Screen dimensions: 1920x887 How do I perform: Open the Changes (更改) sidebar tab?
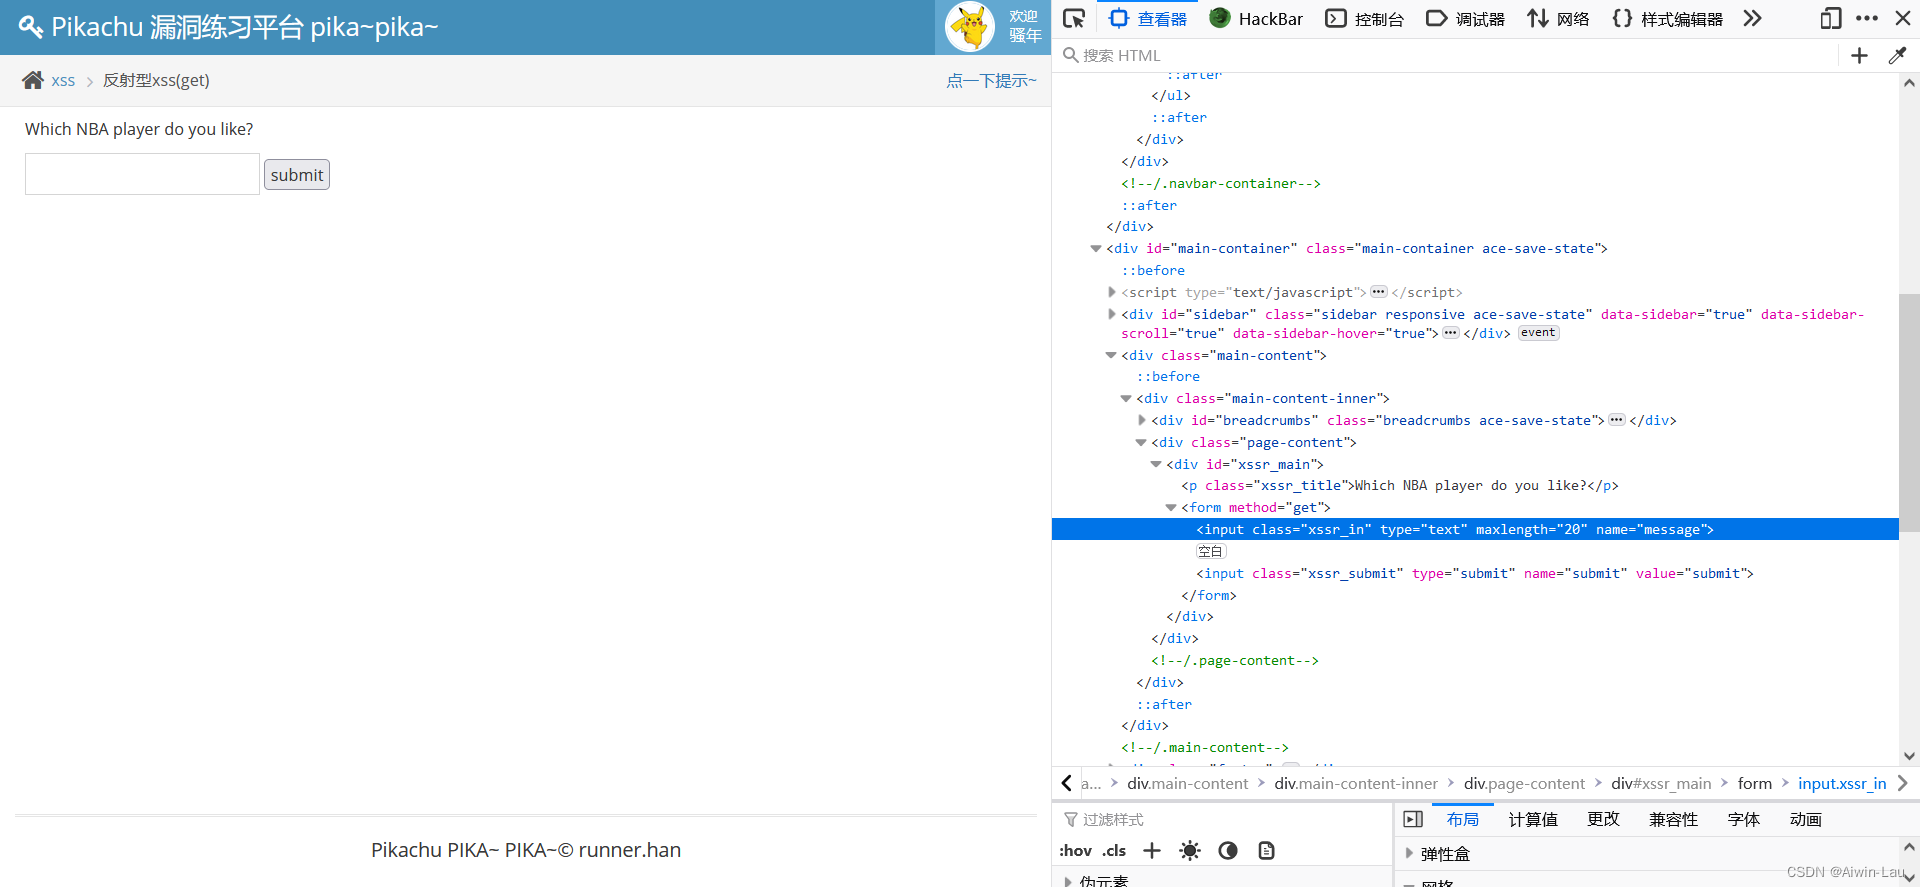(1603, 820)
